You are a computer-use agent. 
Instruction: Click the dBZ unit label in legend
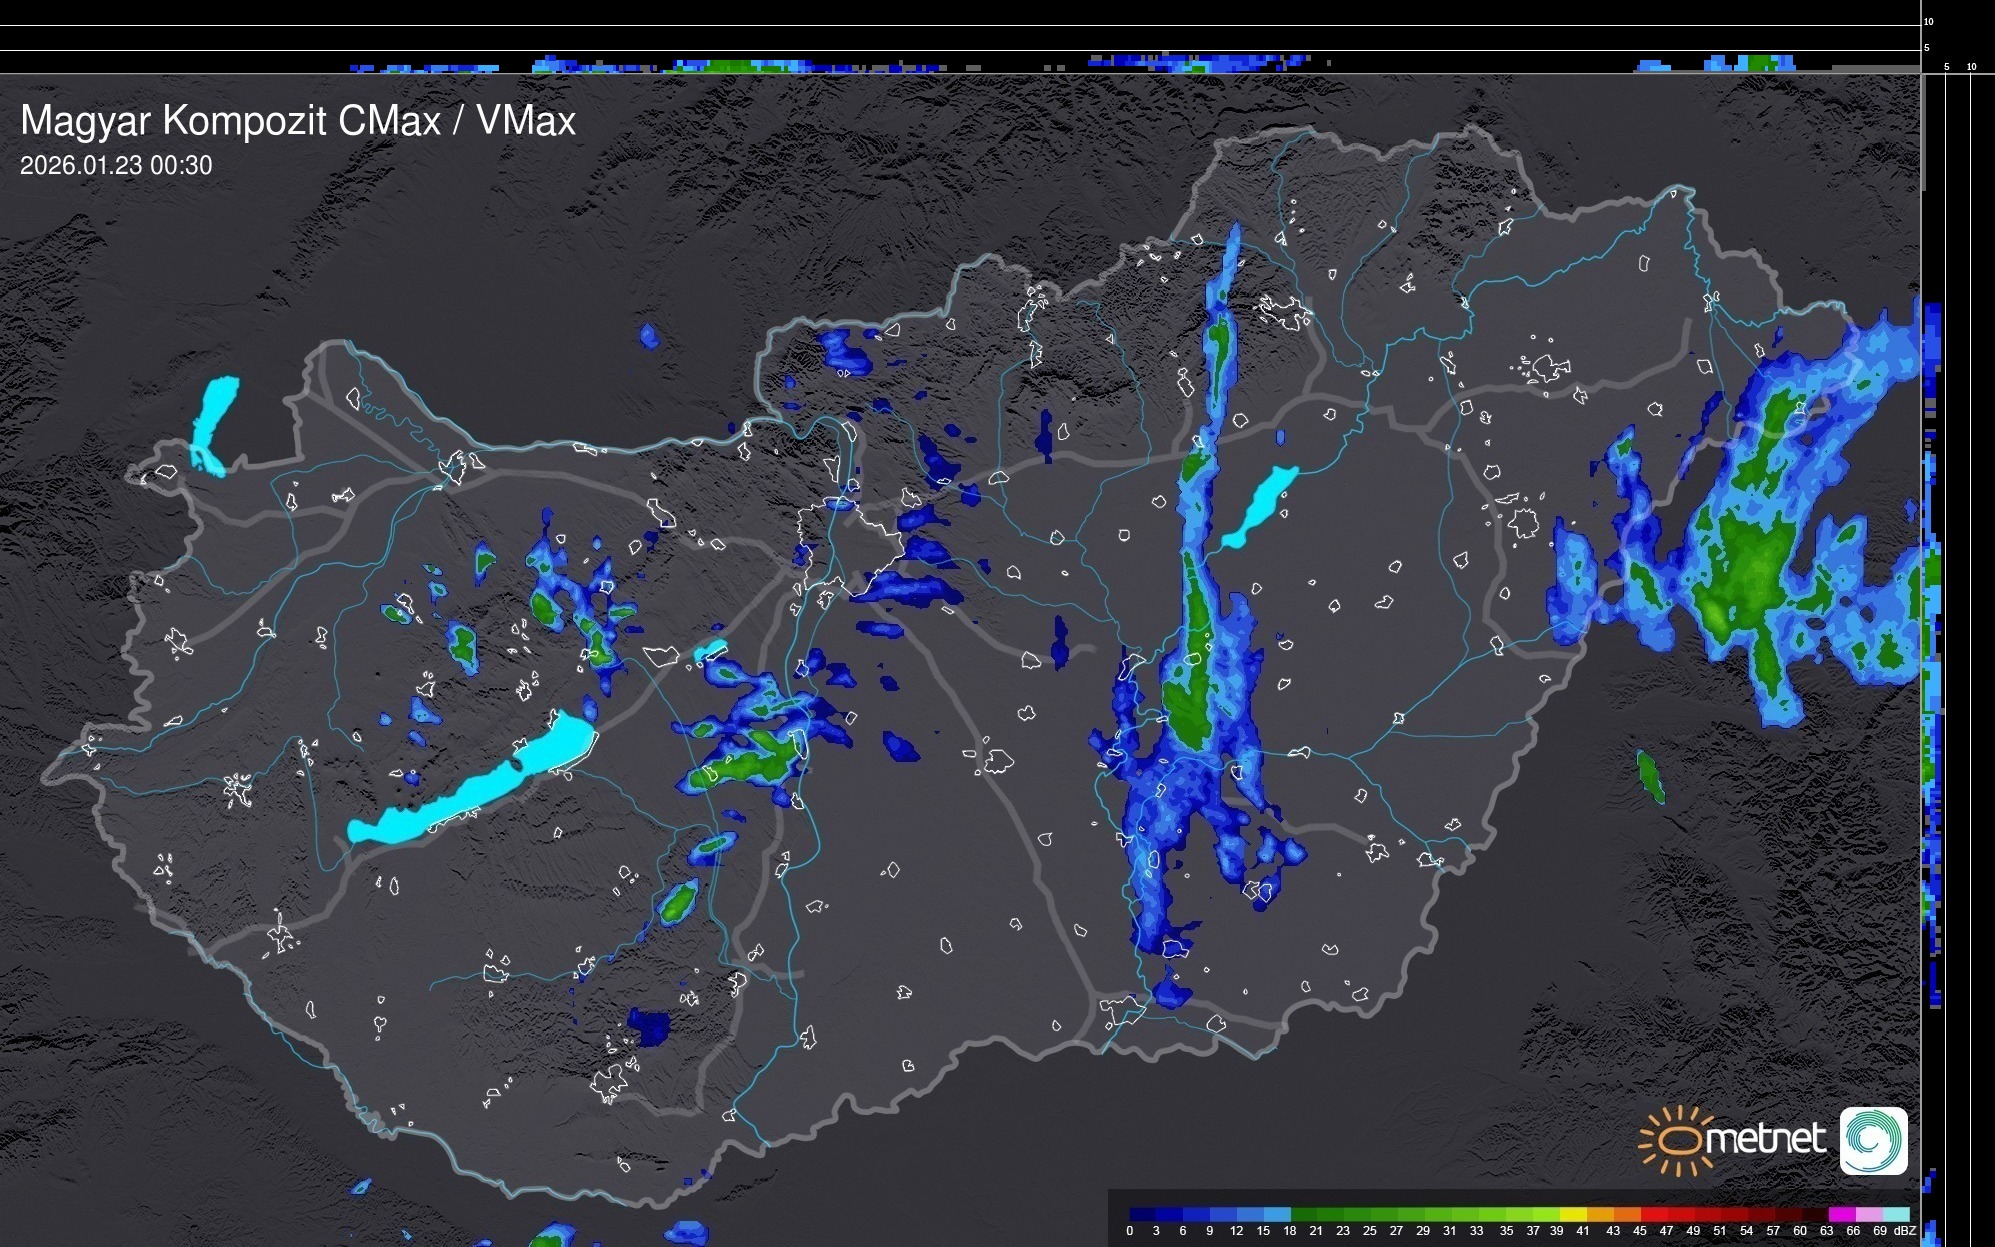pos(1905,1231)
